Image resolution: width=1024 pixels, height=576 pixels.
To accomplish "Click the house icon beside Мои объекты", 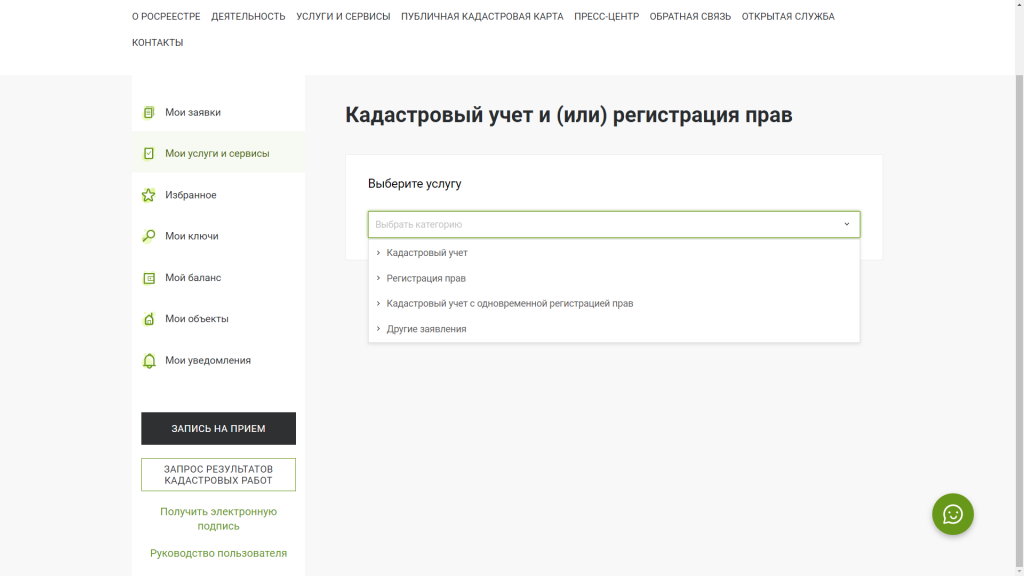I will (x=149, y=319).
